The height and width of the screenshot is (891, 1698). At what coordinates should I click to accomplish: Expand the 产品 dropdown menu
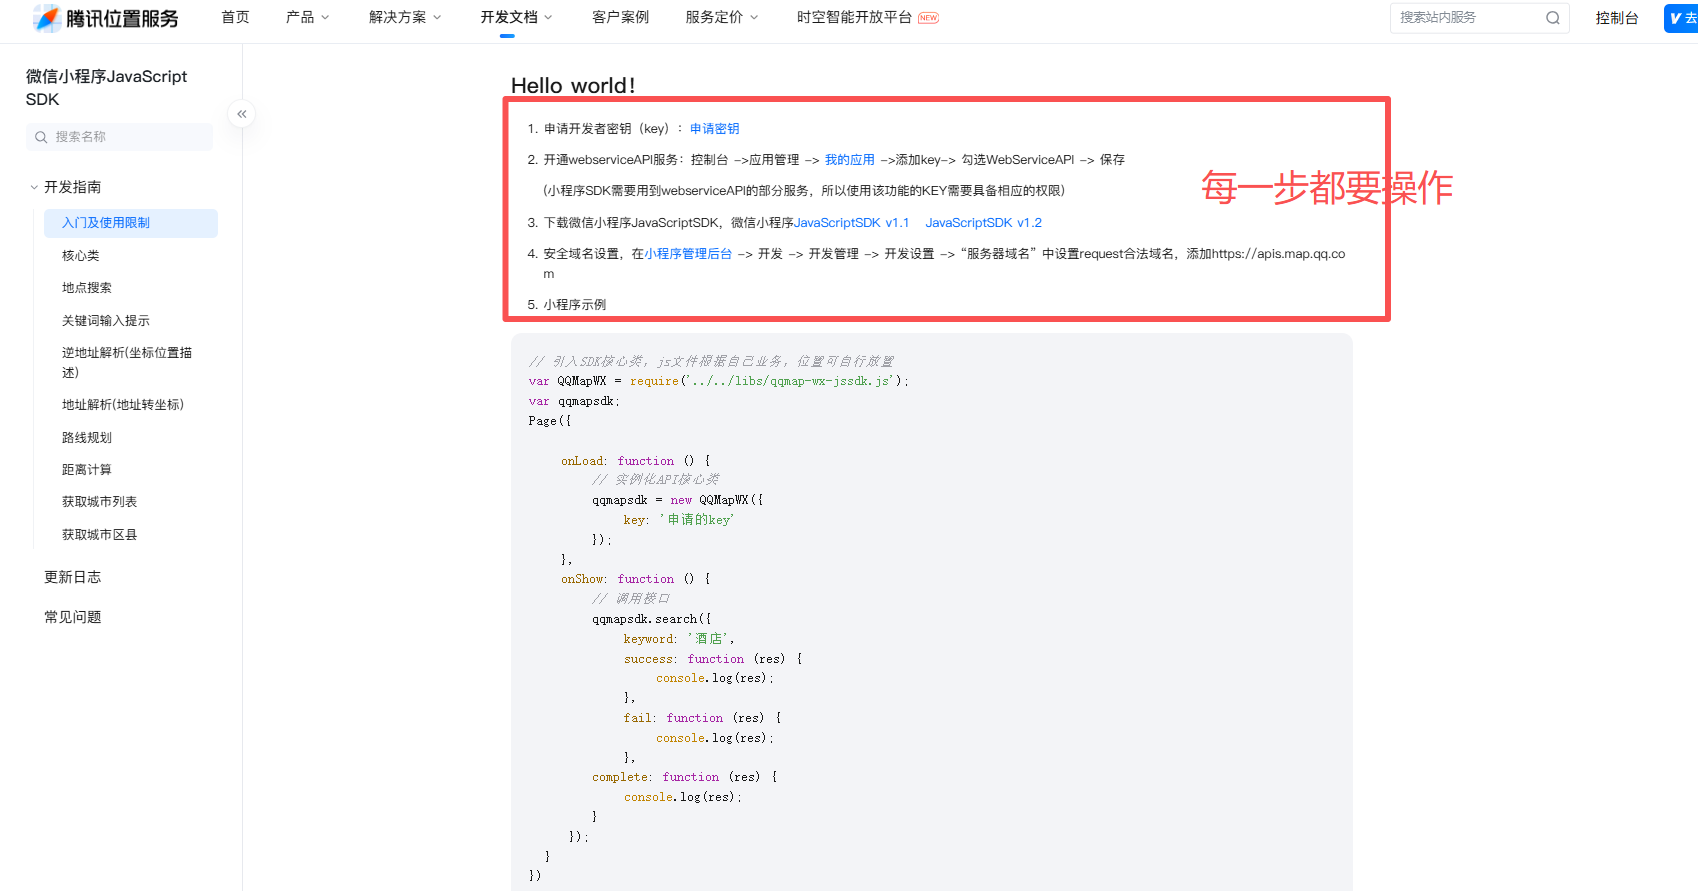click(x=307, y=17)
